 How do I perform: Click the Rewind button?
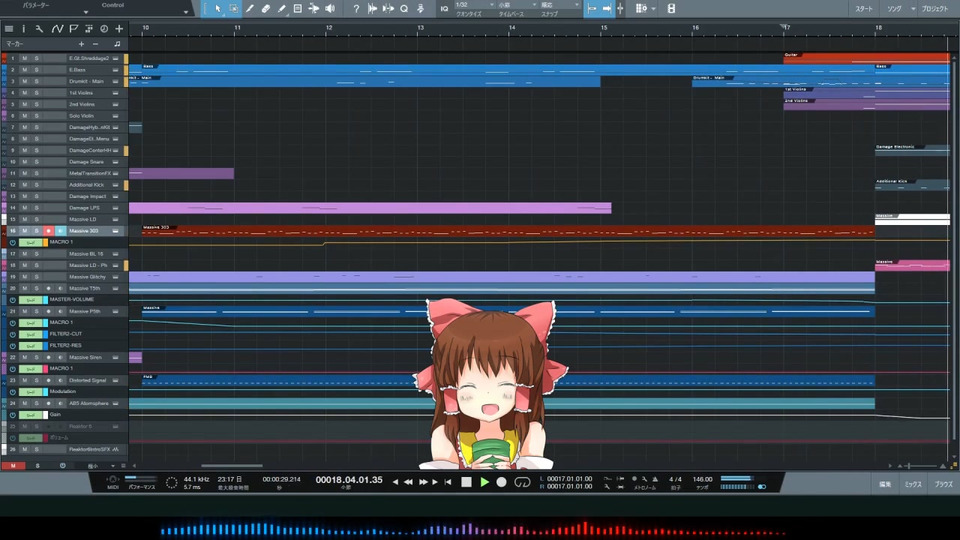click(x=408, y=482)
